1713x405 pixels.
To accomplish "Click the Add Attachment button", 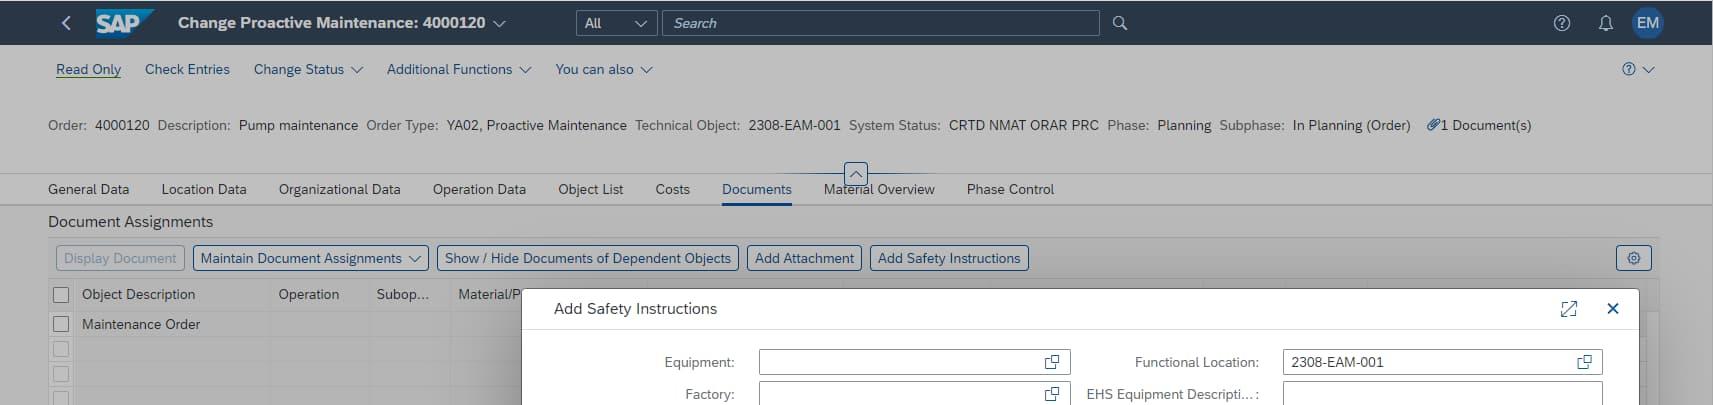I will click(804, 258).
